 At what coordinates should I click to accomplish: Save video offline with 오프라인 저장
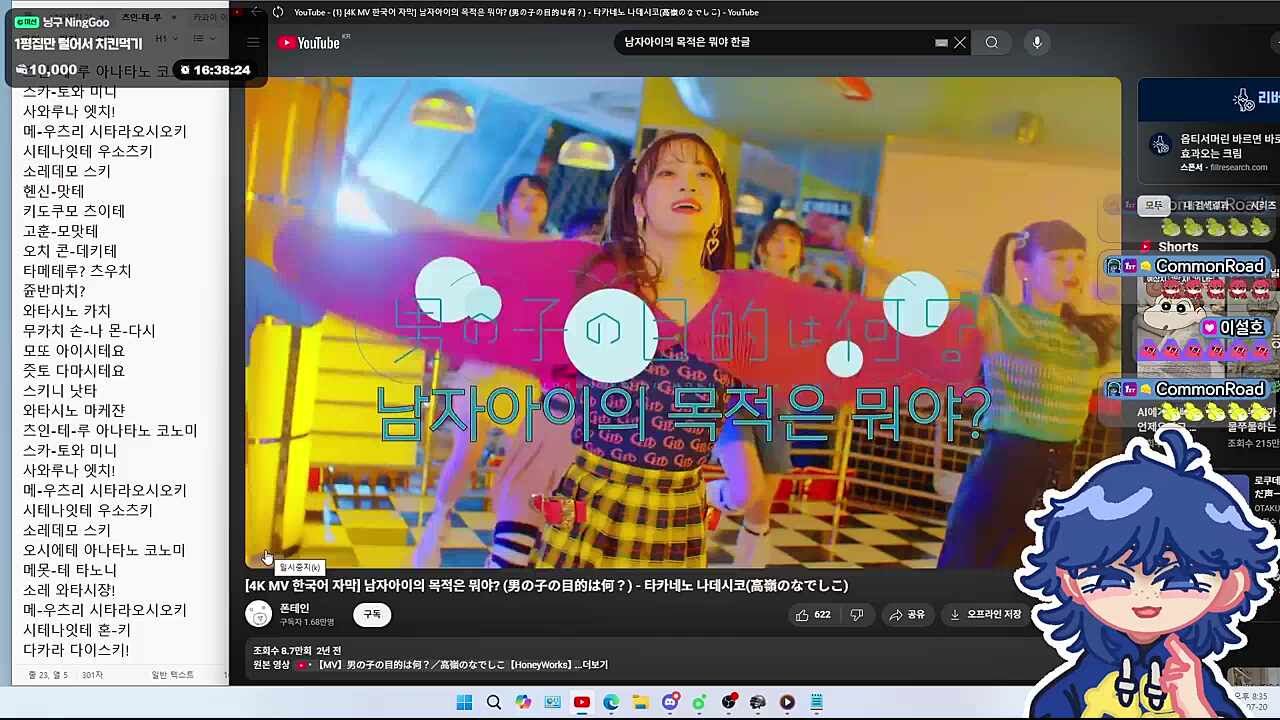tap(986, 615)
